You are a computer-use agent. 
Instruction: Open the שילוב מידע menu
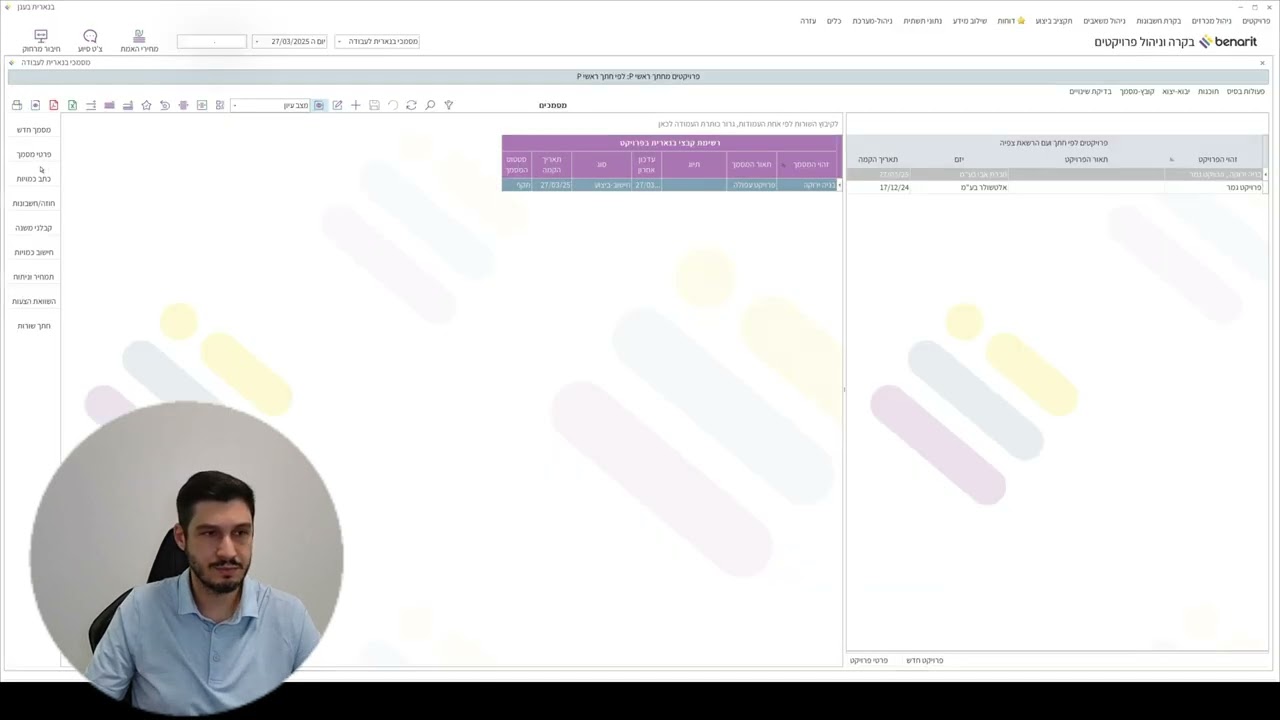point(969,21)
